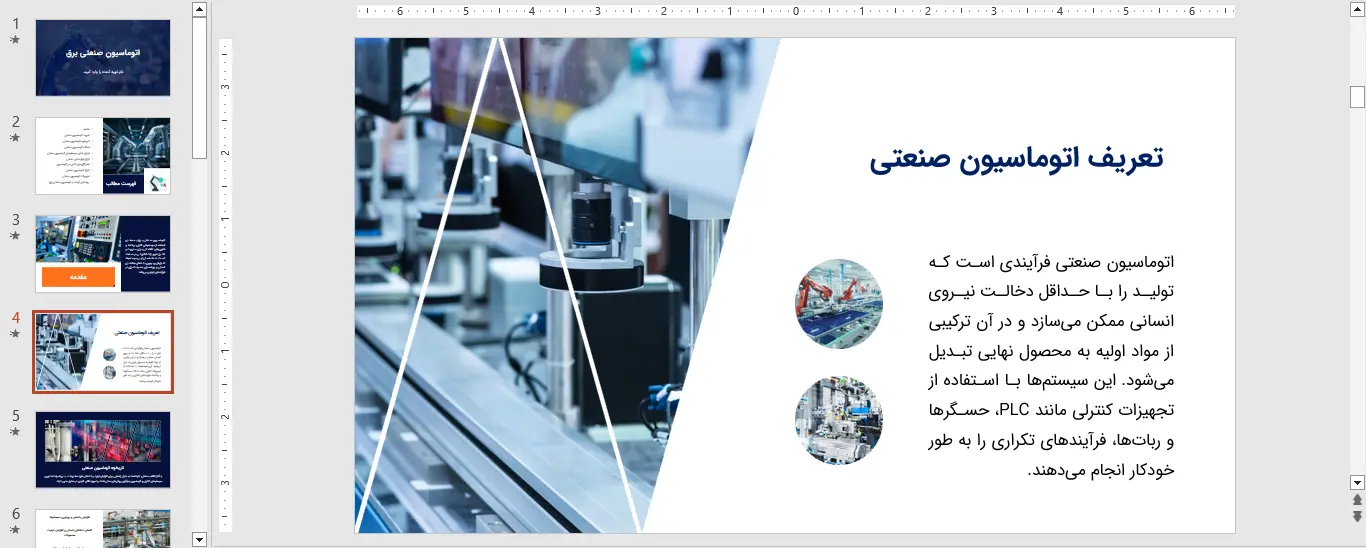Select the lower circular factory machine picture
Viewport: 1366px width, 548px height.
839,420
